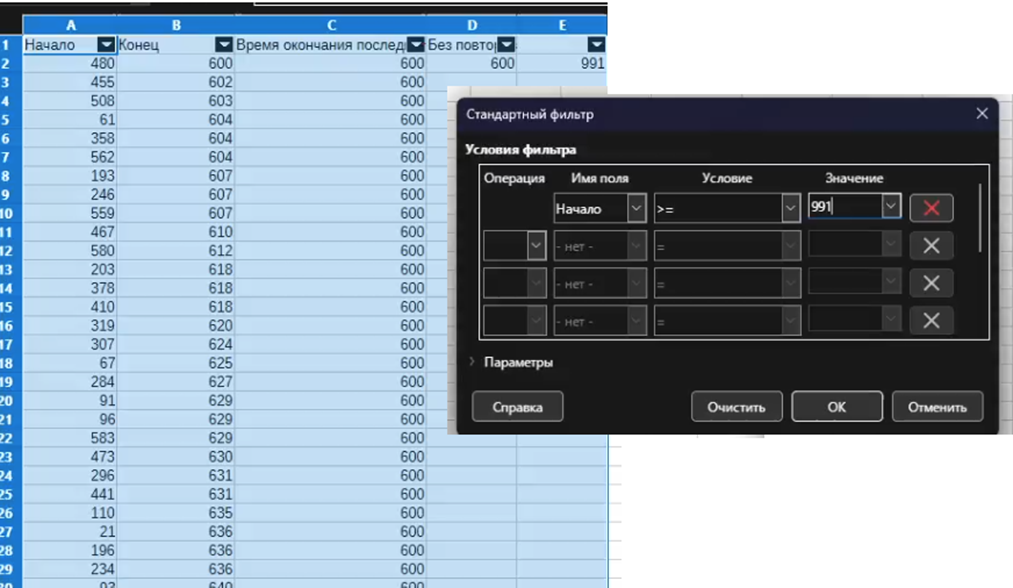This screenshot has height=588, width=1013.
Task: Open help with Справка button
Action: pos(517,407)
